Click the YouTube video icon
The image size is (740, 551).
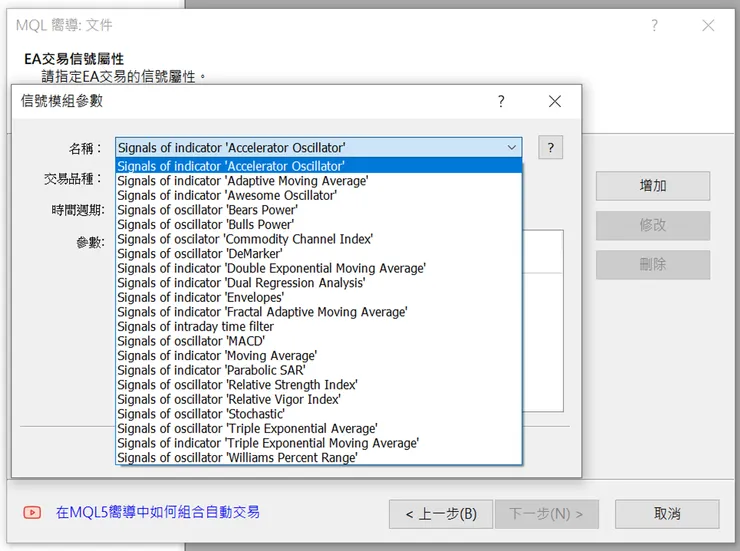[32, 512]
